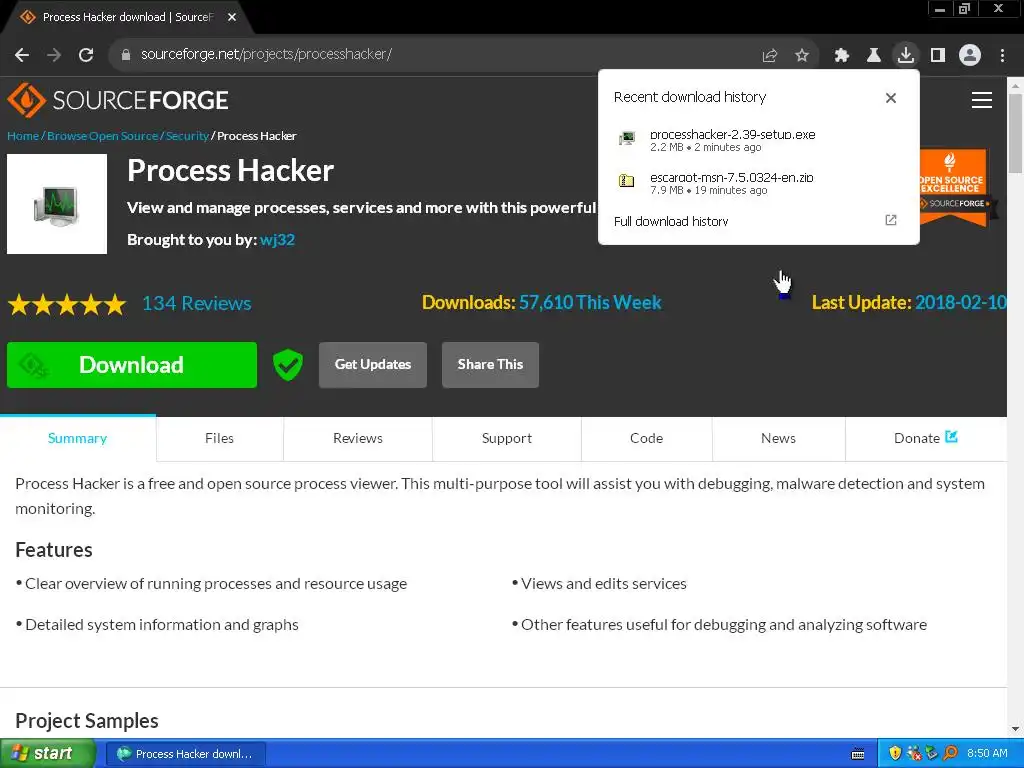
Task: Click the Chrome Labs flask icon
Action: pyautogui.click(x=874, y=56)
